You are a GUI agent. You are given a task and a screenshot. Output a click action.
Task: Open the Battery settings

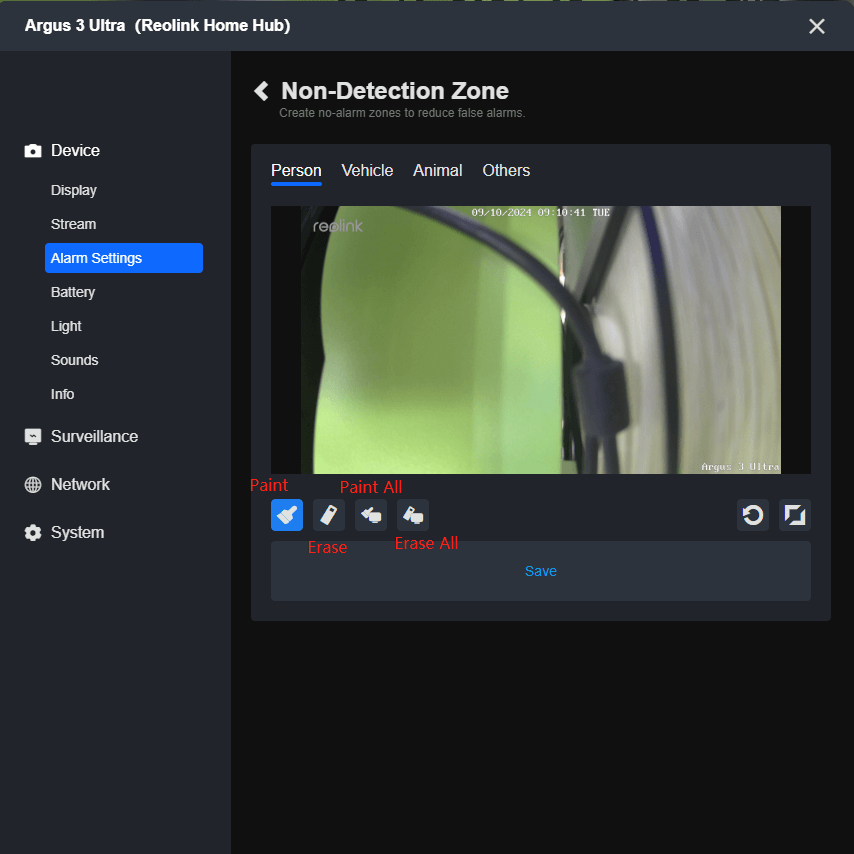coord(72,292)
